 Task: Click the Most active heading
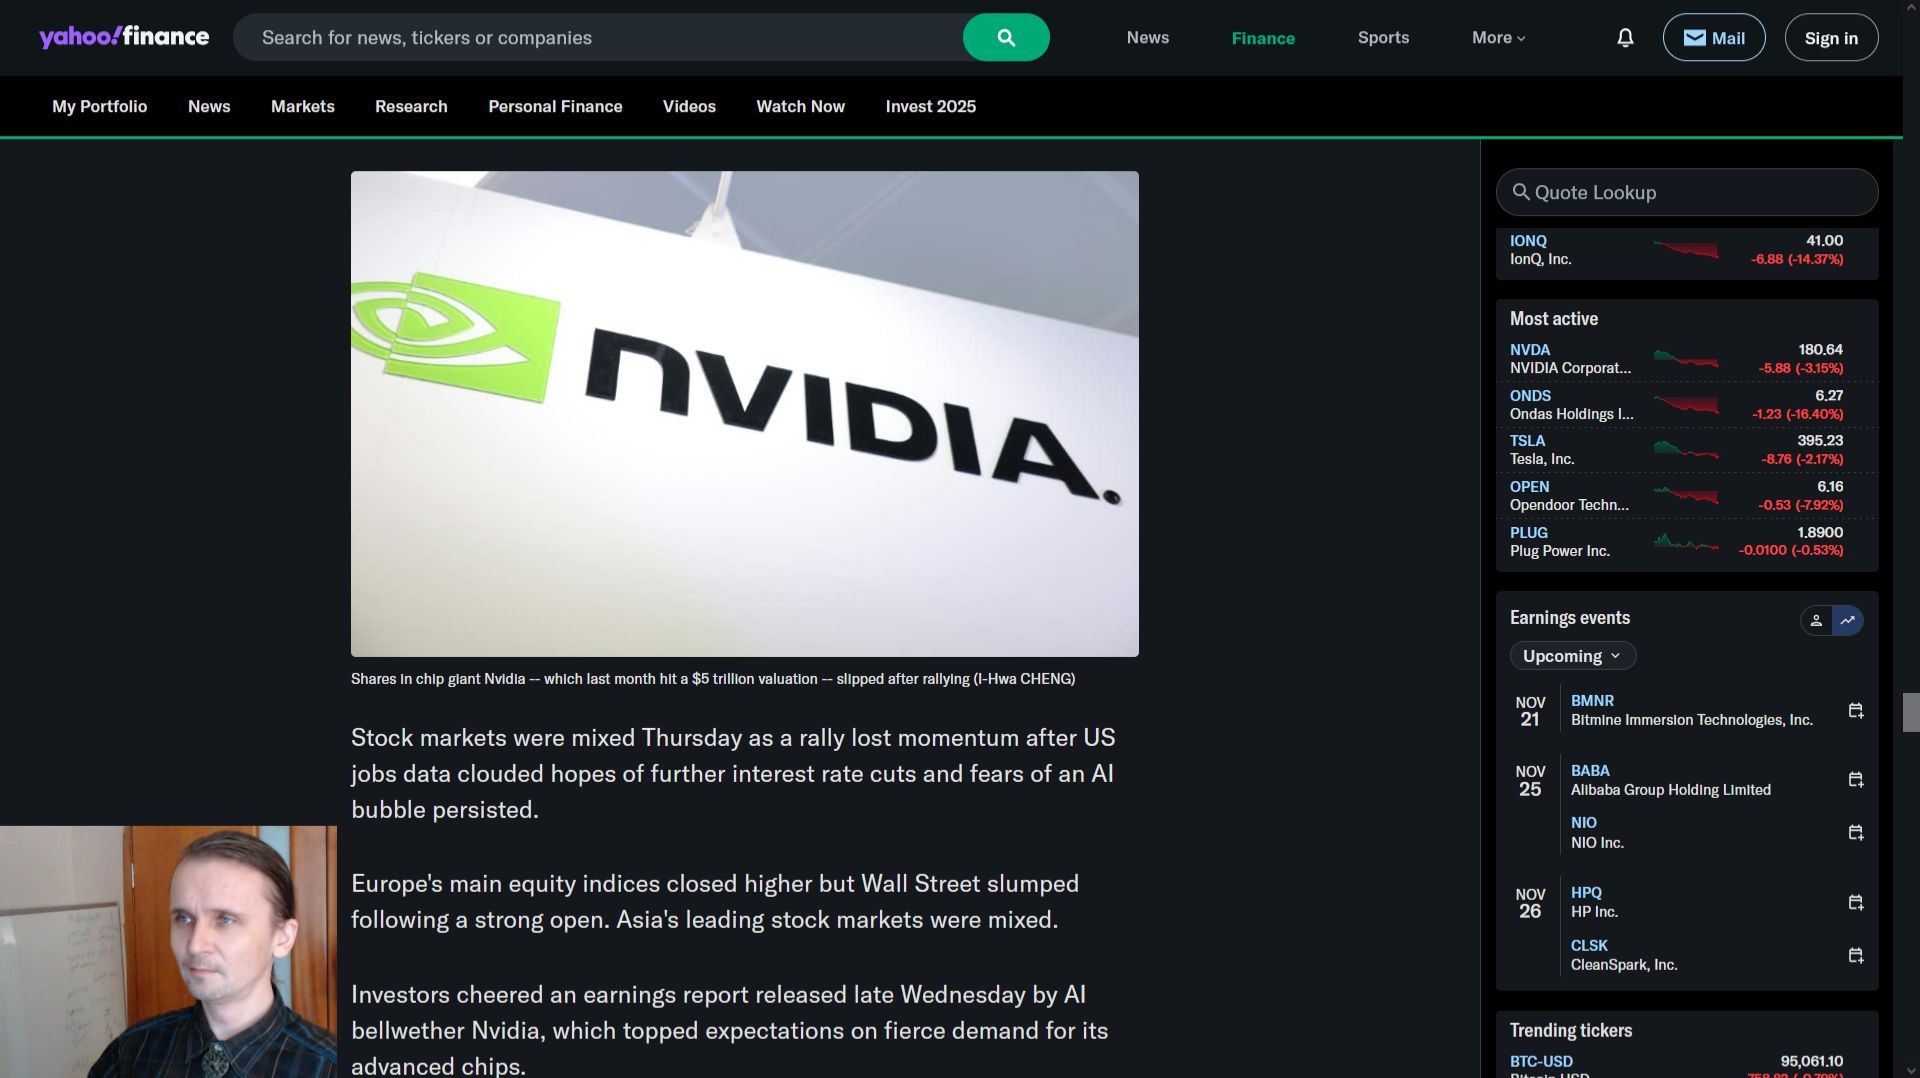pos(1554,319)
